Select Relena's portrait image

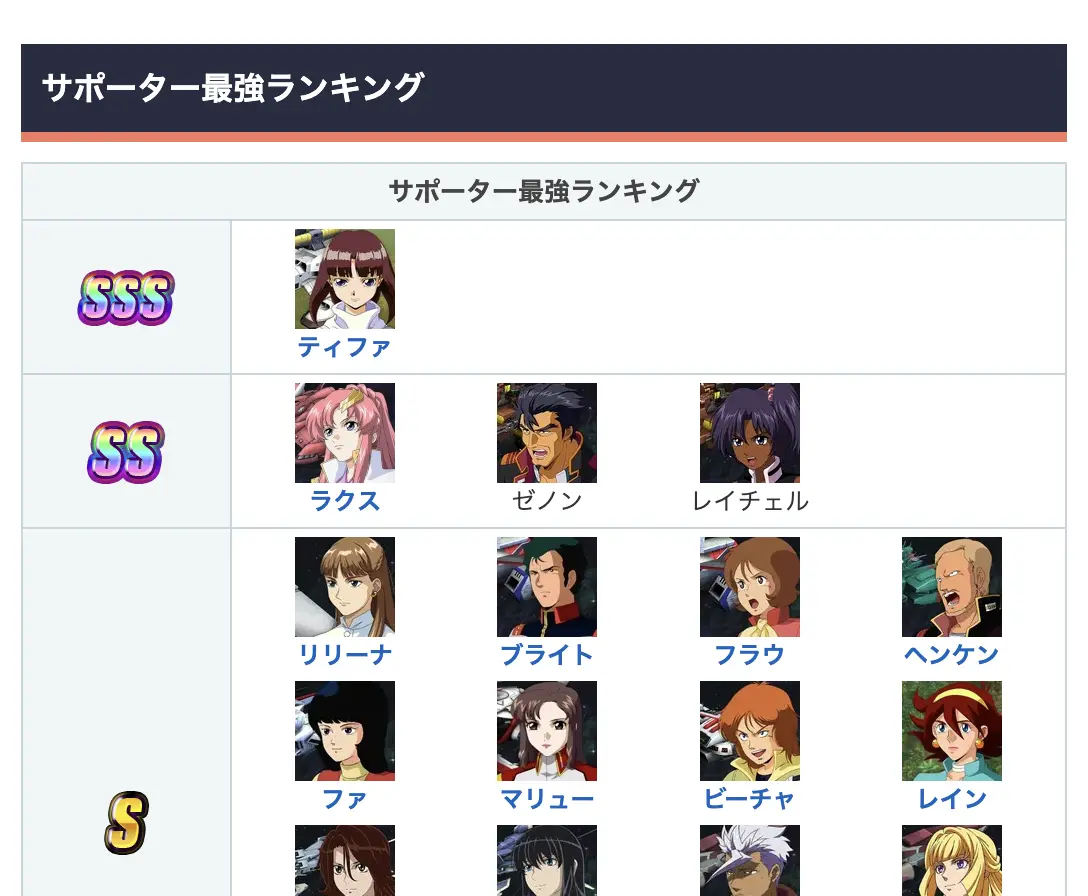[345, 586]
